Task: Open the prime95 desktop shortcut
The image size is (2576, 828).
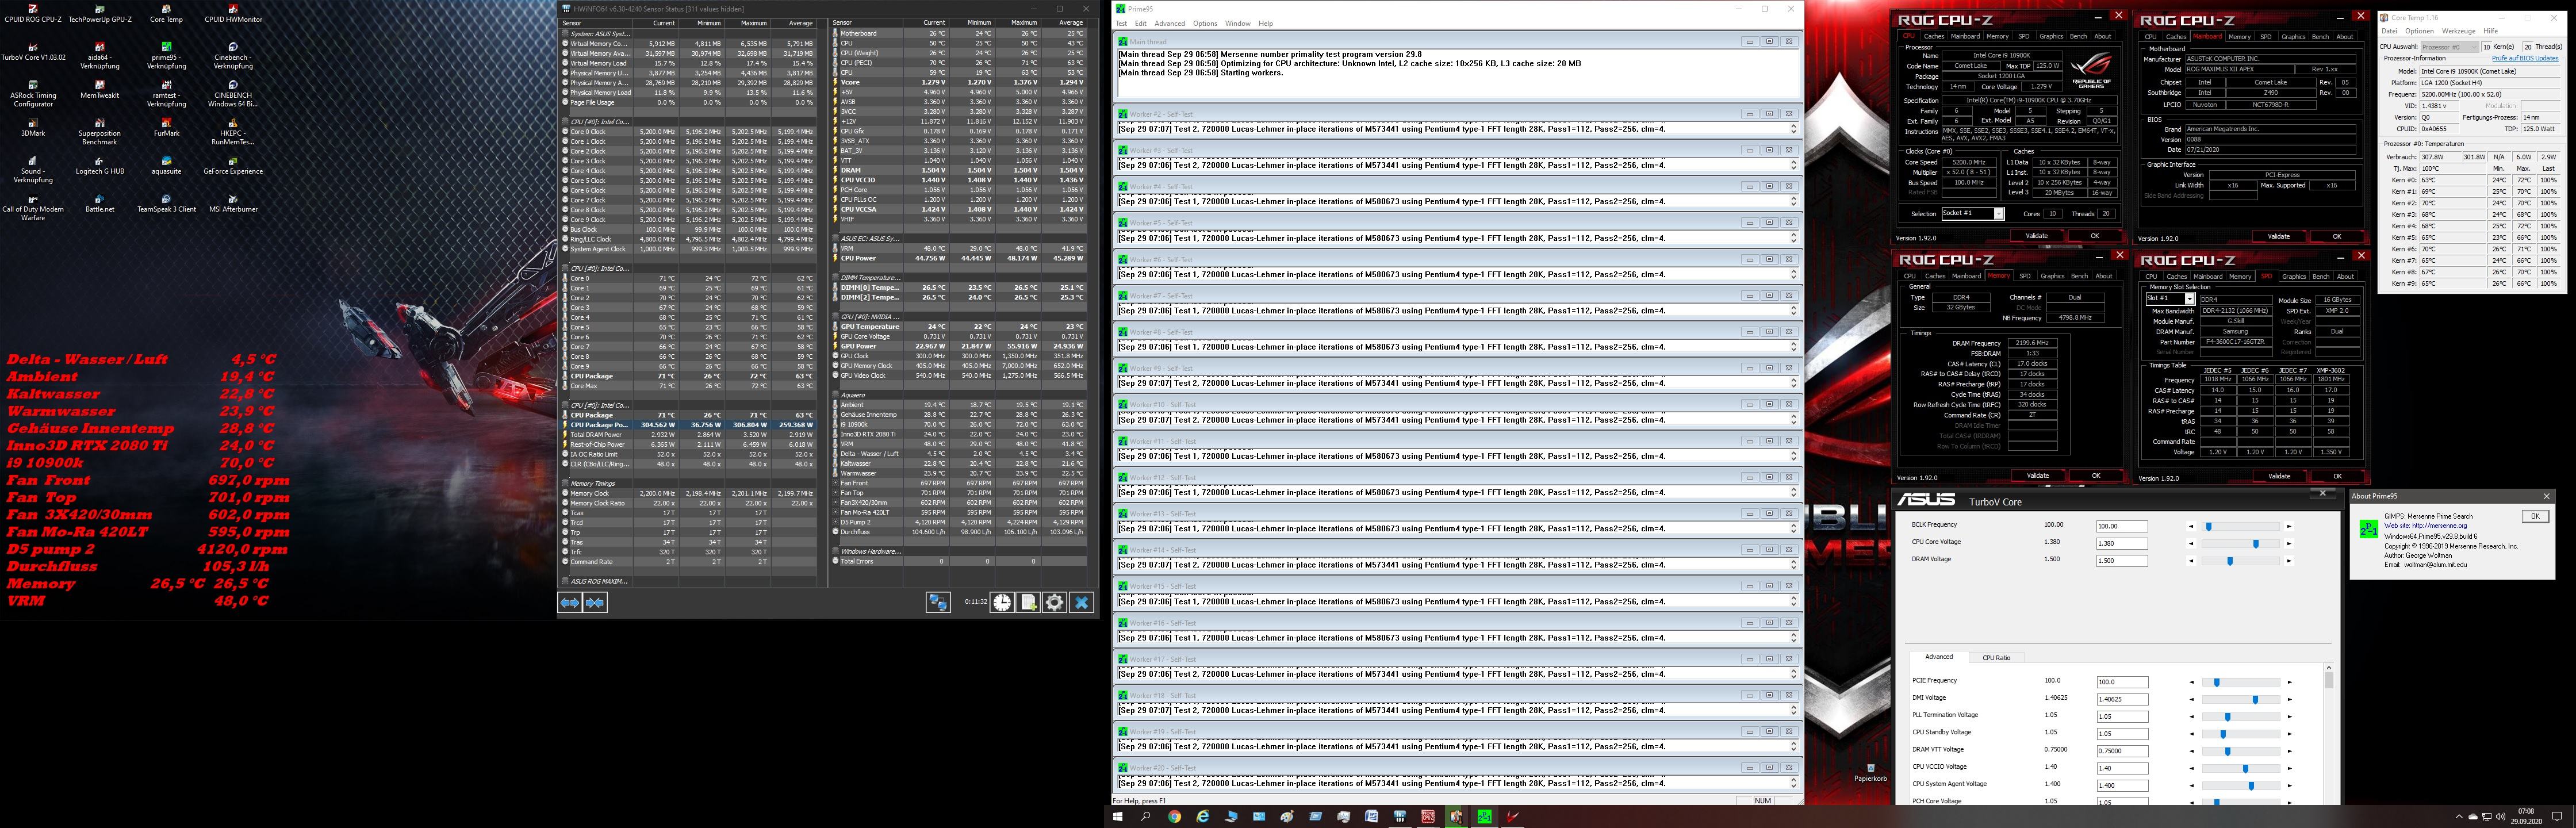Action: tap(166, 56)
